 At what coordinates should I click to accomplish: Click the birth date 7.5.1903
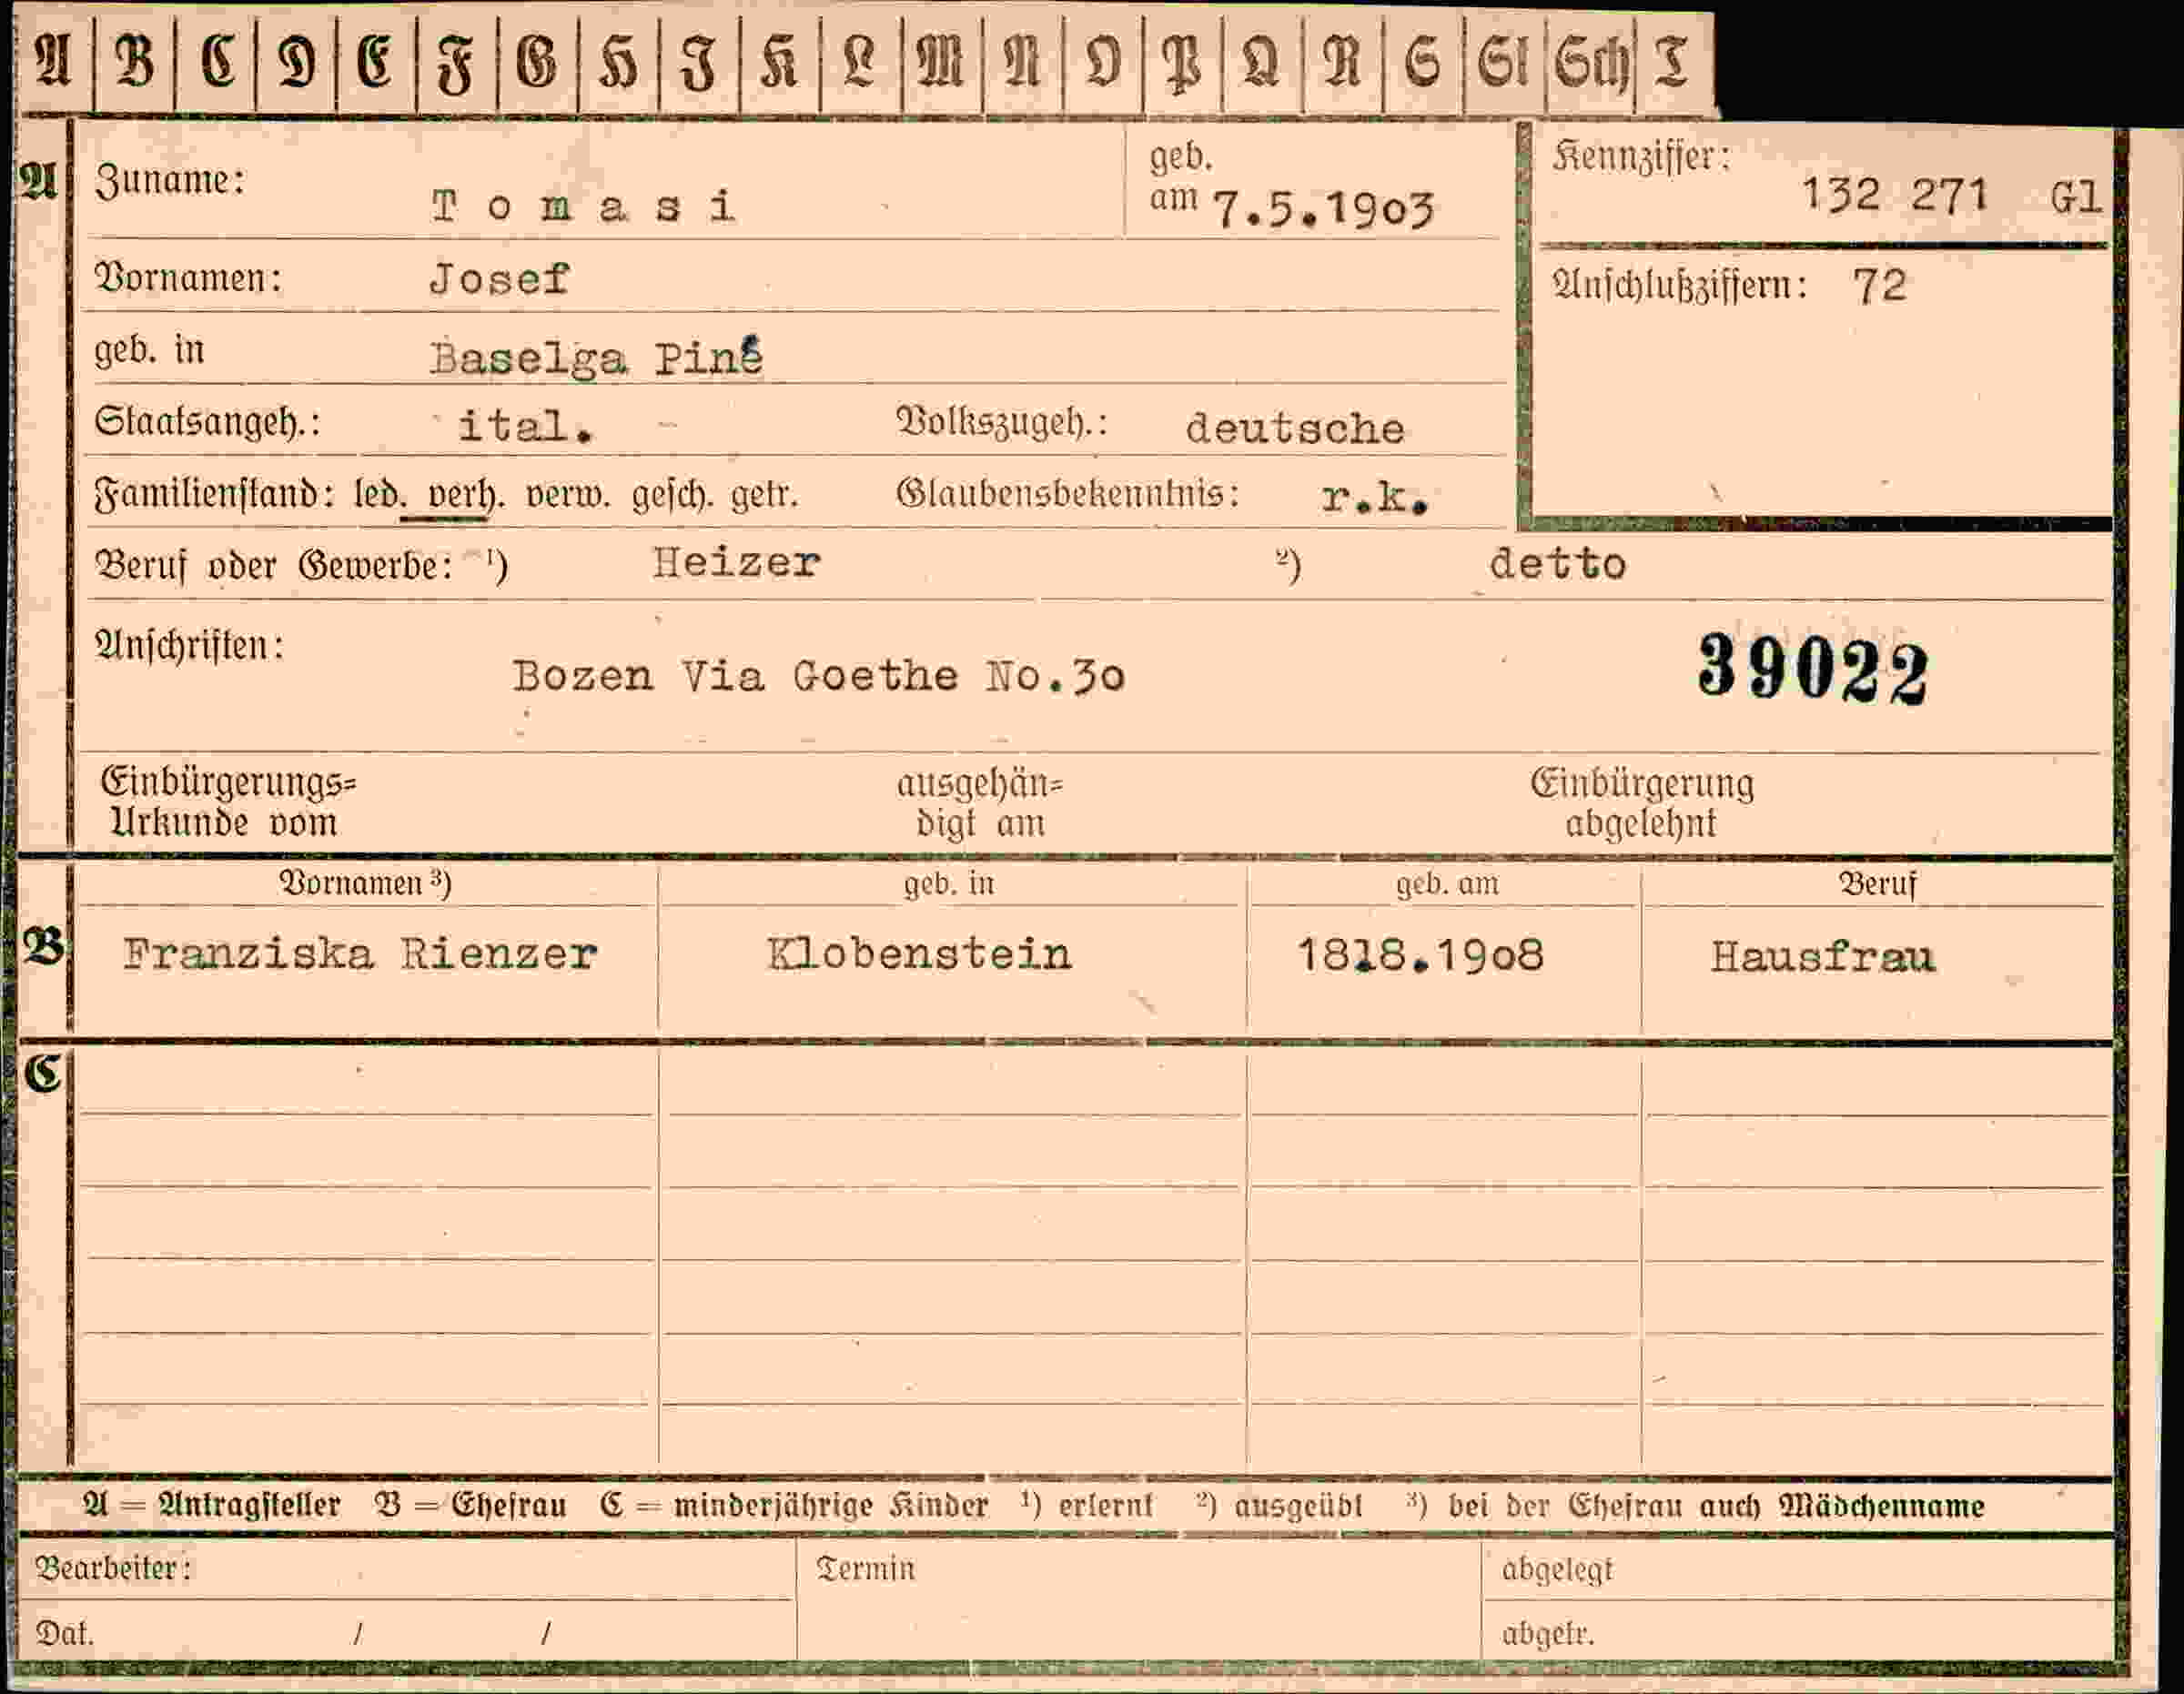1323,209
